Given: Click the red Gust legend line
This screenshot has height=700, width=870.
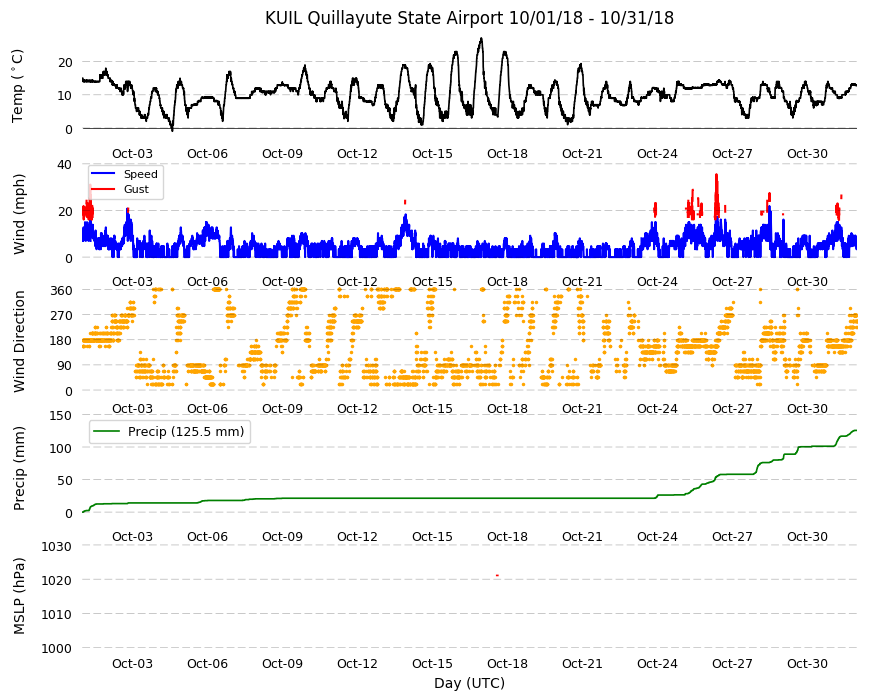Looking at the screenshot, I should pyautogui.click(x=103, y=189).
